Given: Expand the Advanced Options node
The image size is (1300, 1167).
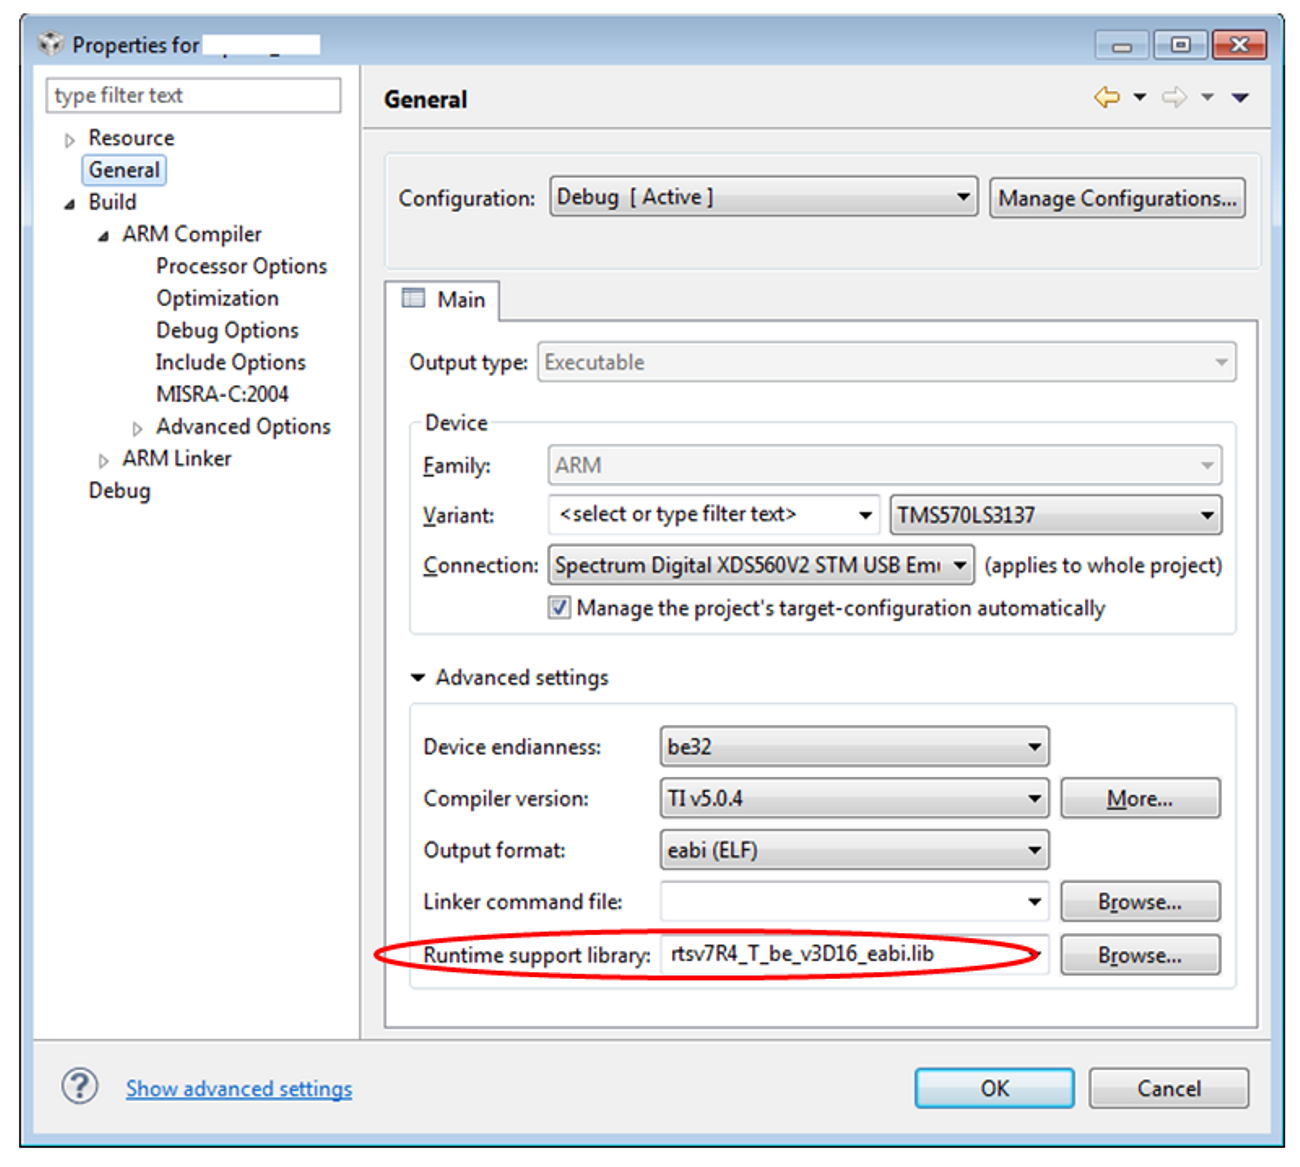Looking at the screenshot, I should [137, 426].
